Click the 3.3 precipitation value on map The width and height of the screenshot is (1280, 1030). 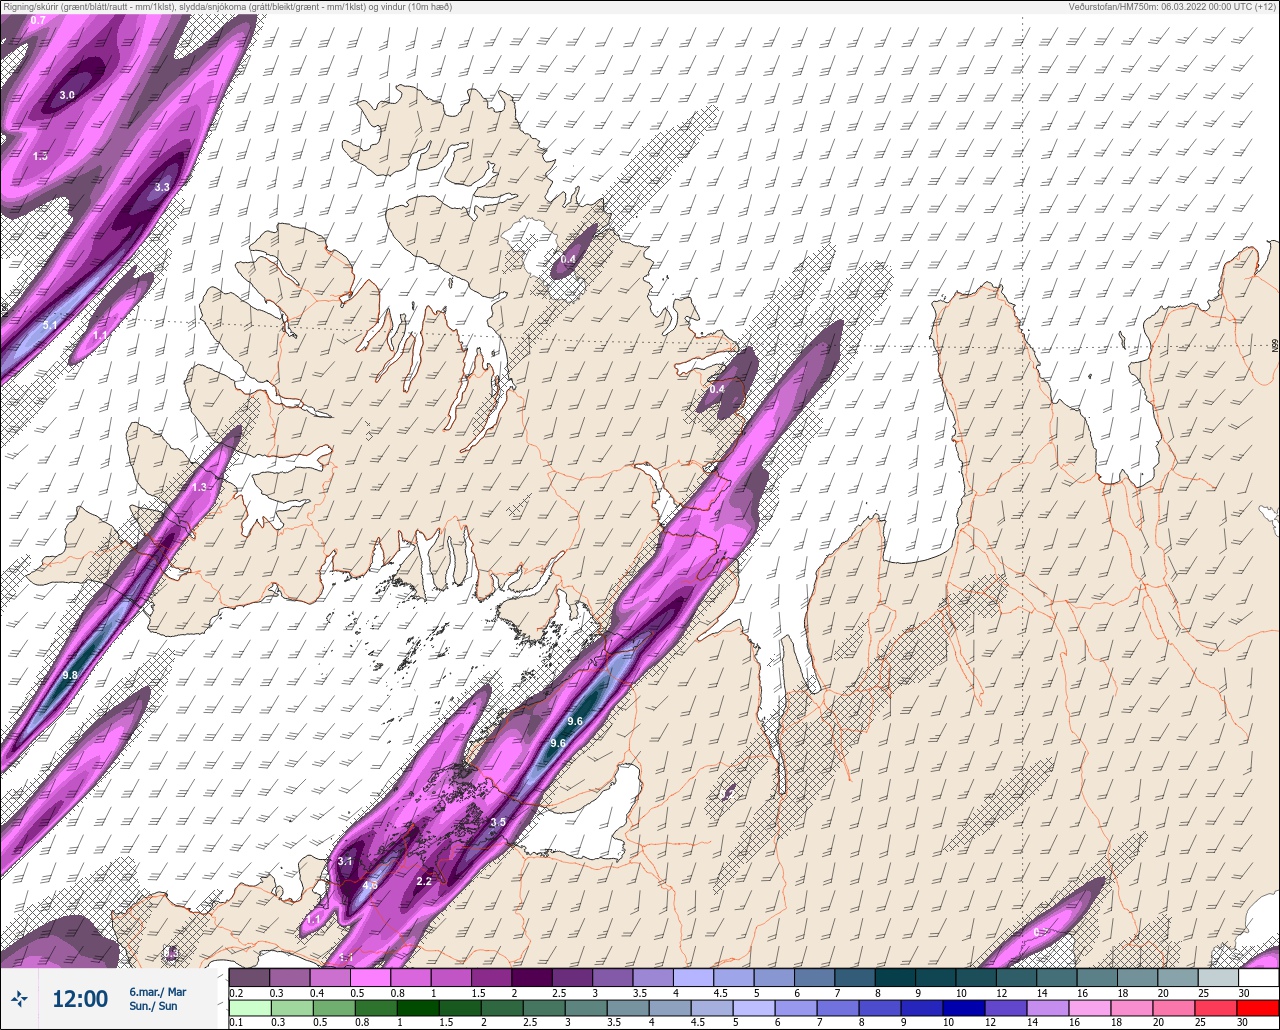[x=162, y=187]
